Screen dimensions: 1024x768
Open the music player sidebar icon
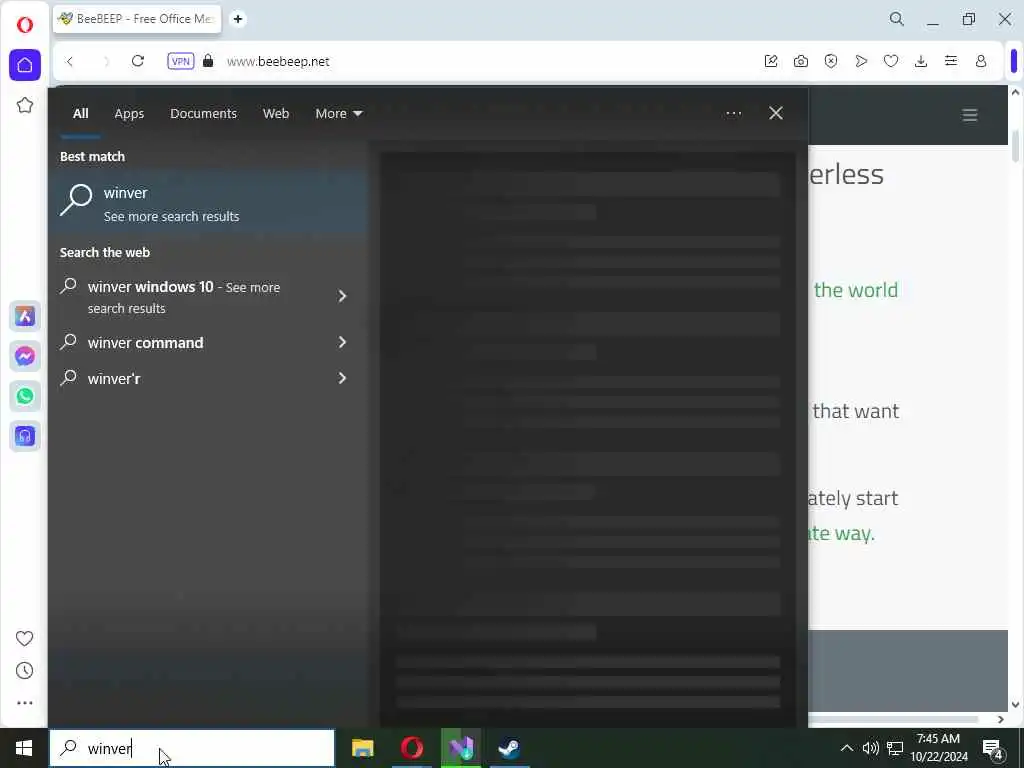click(x=25, y=436)
